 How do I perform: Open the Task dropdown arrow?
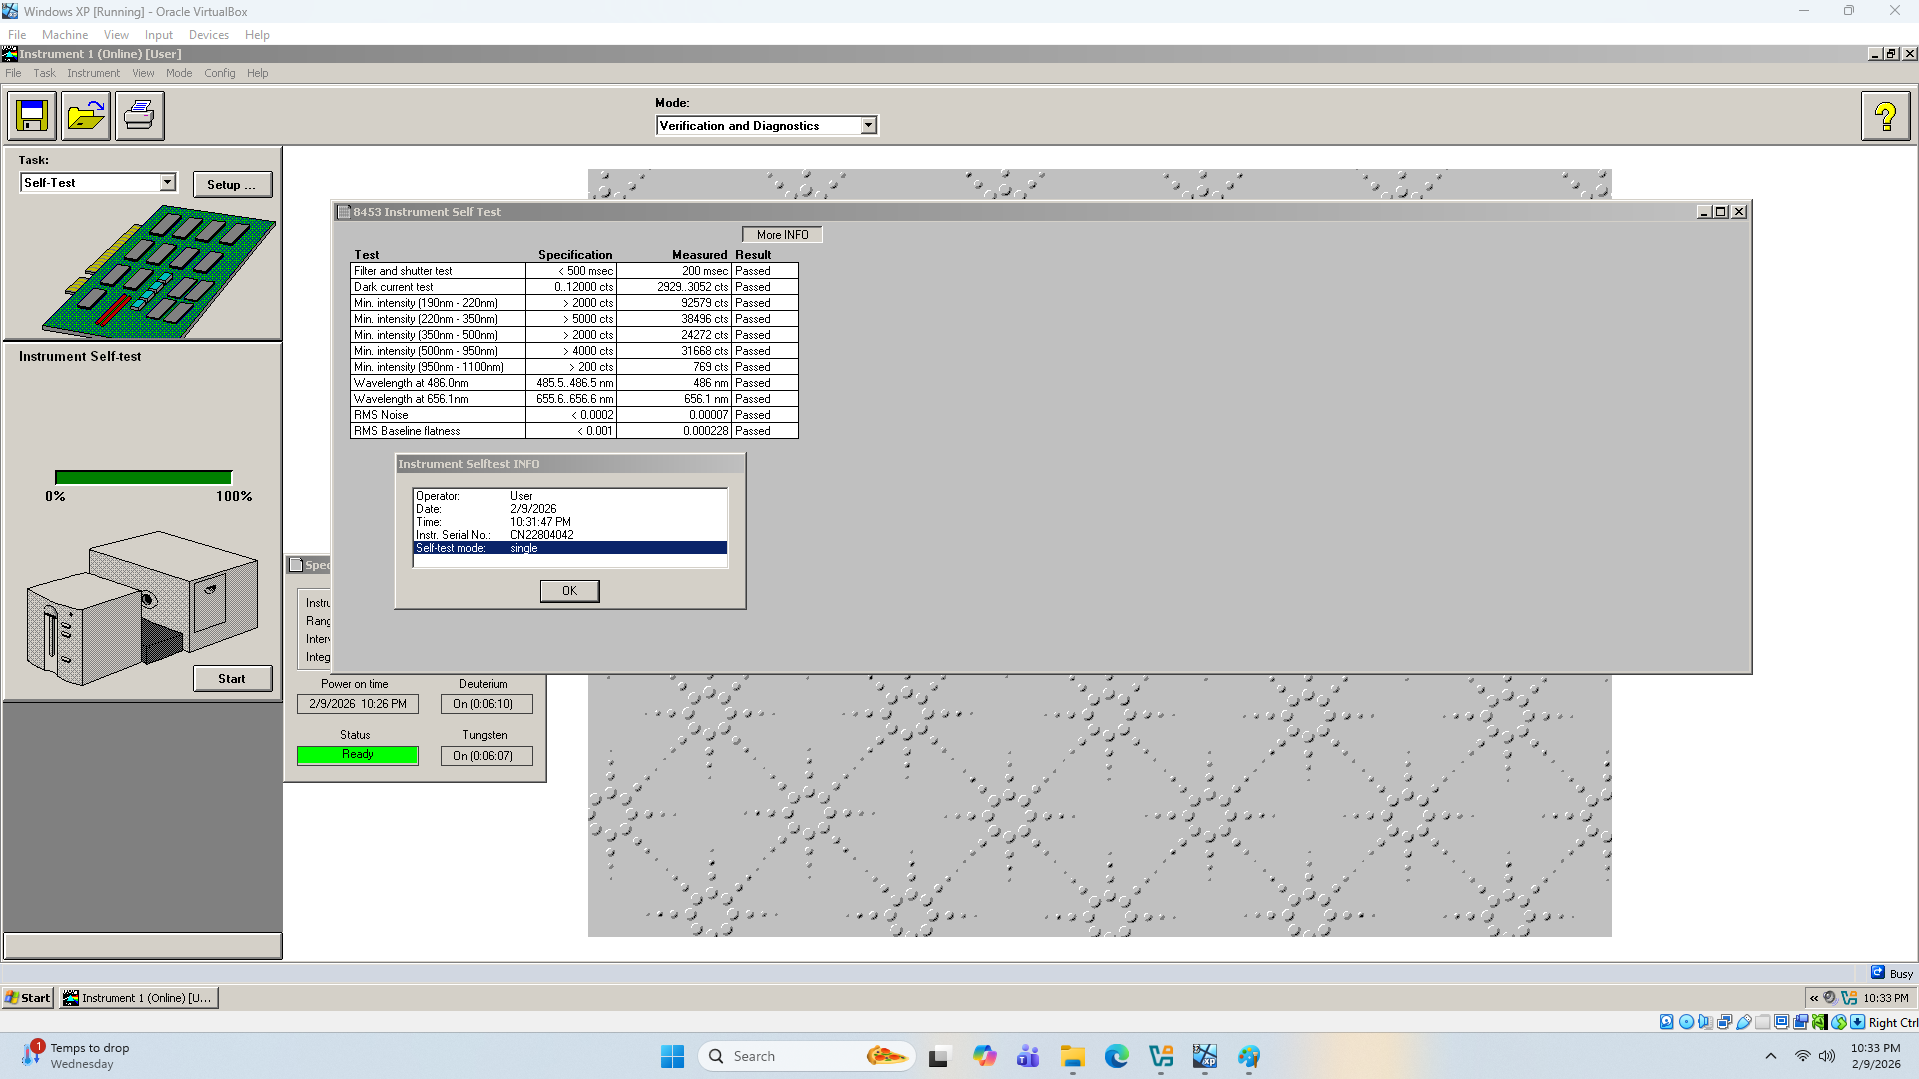click(x=167, y=183)
